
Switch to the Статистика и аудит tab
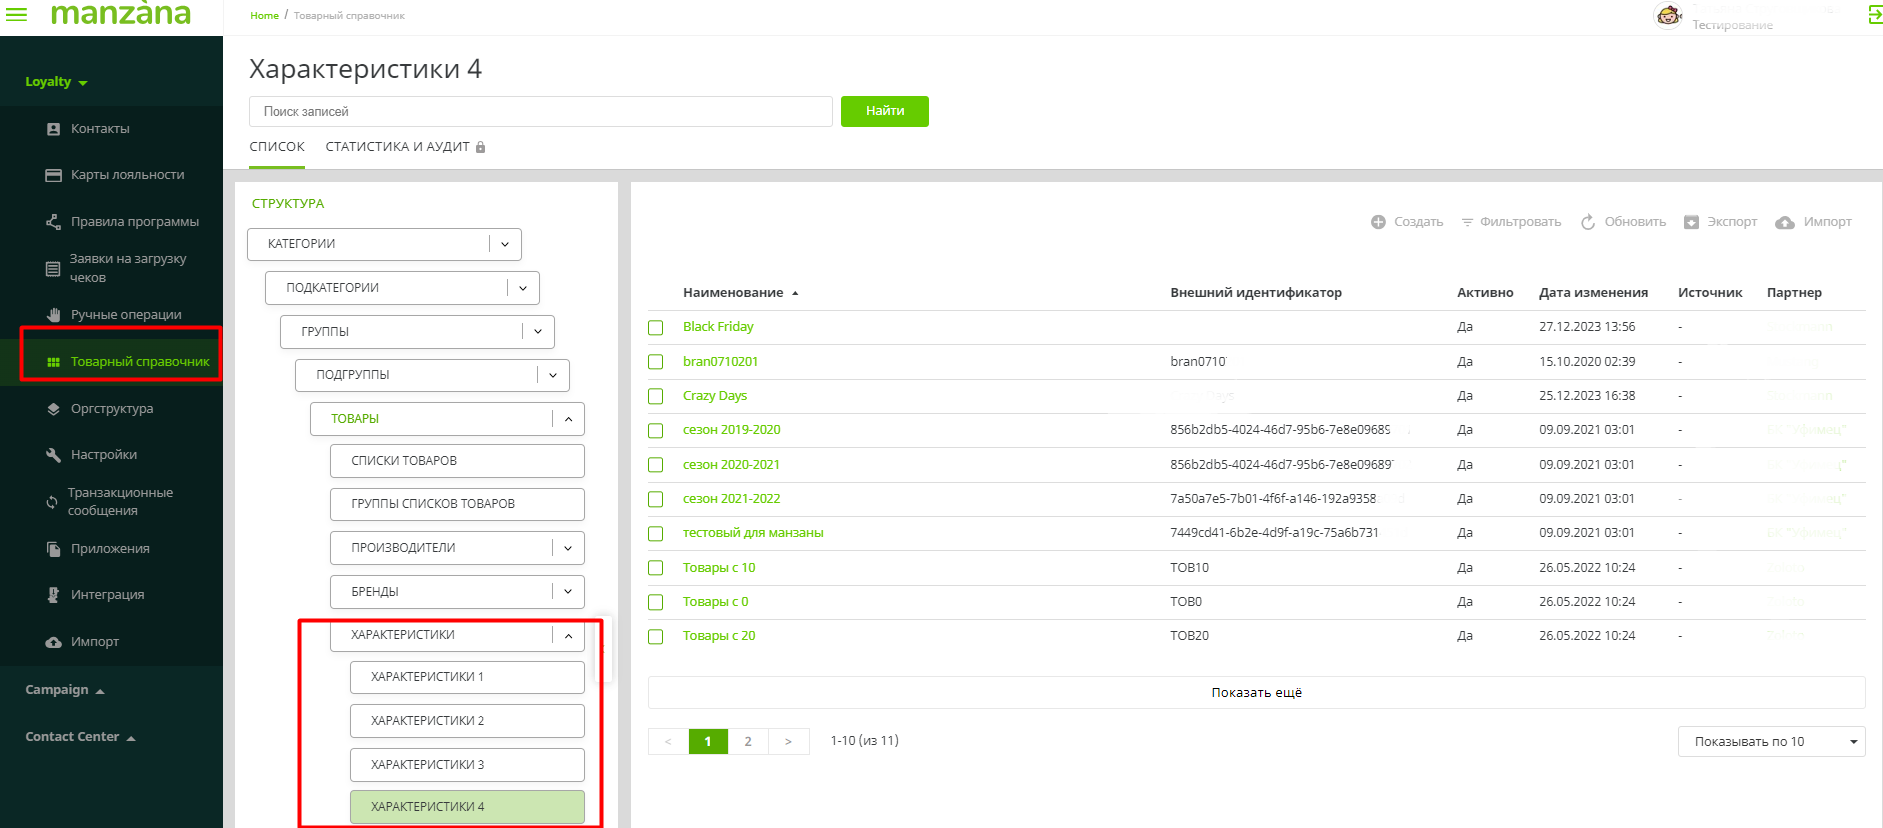point(397,147)
